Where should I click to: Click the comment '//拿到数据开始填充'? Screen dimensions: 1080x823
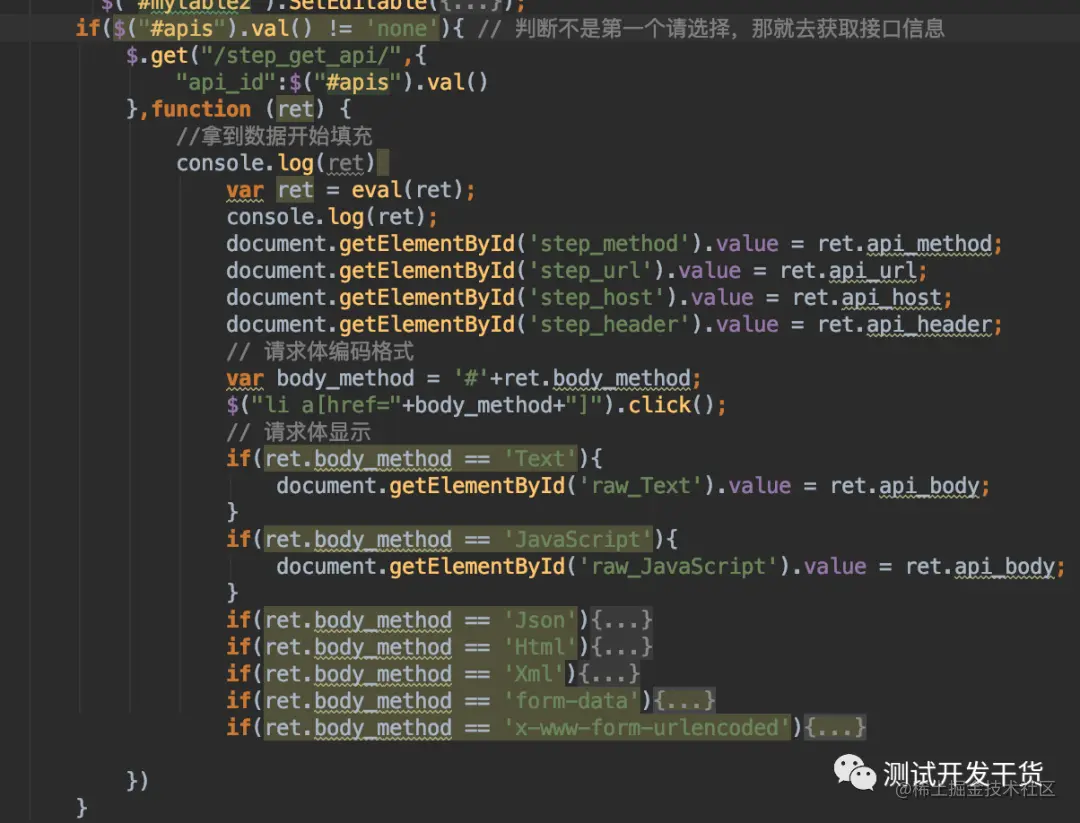coord(274,136)
